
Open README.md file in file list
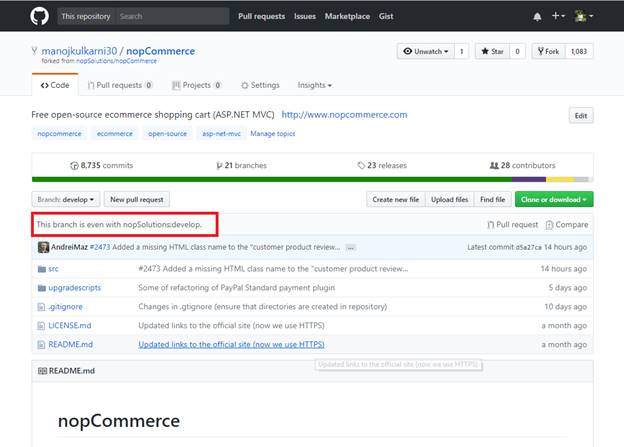[x=70, y=344]
